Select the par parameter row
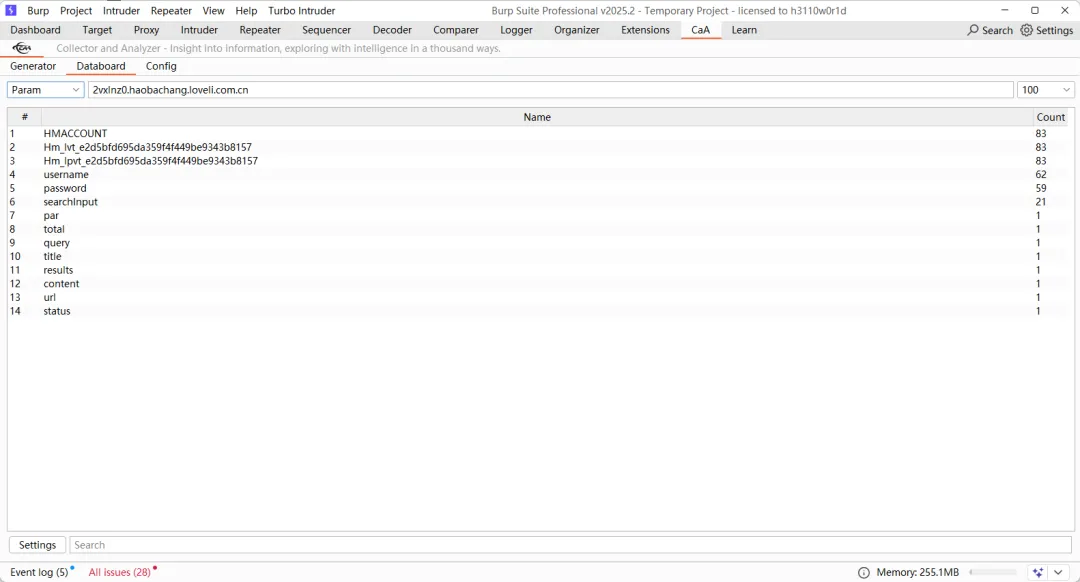This screenshot has width=1080, height=582. pos(538,216)
